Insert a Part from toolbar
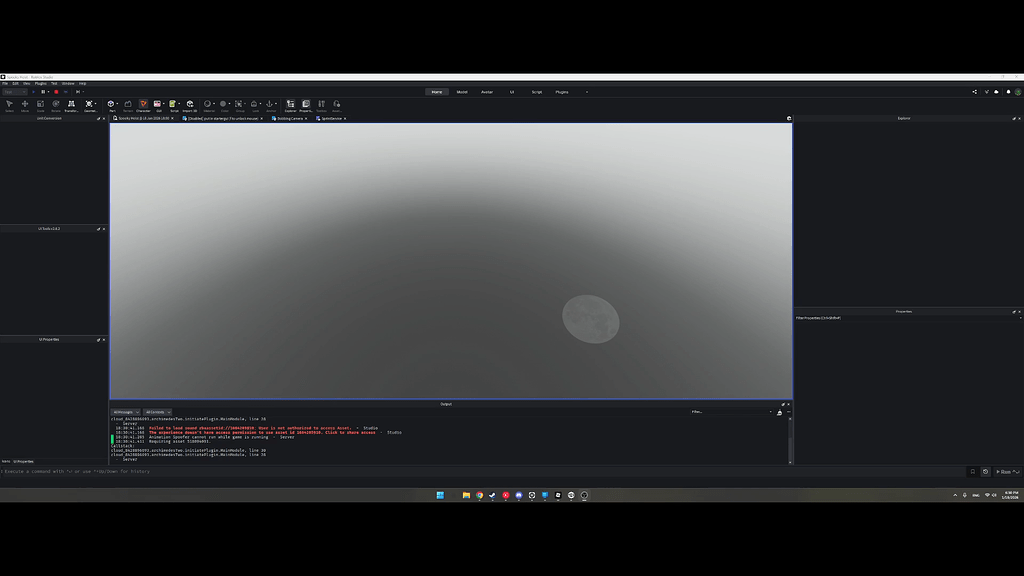Image resolution: width=1024 pixels, height=576 pixels. coord(111,105)
